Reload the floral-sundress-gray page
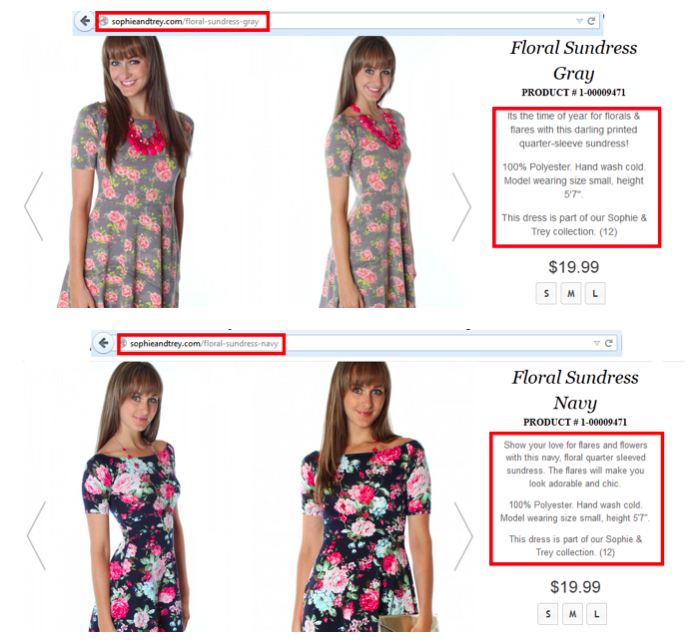The height and width of the screenshot is (643, 696). (x=591, y=21)
